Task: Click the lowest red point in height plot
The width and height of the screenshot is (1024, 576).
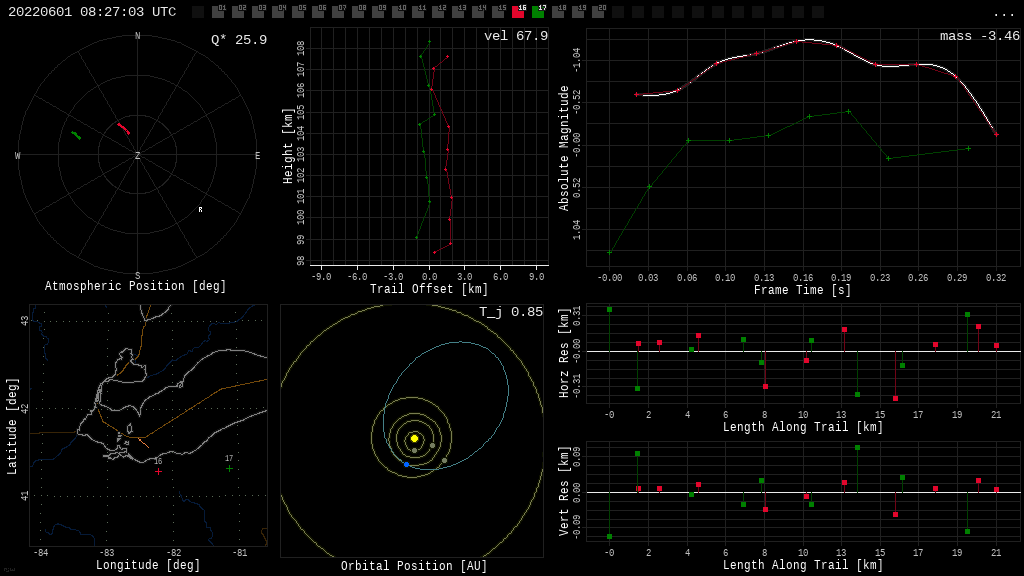Action: tap(434, 252)
